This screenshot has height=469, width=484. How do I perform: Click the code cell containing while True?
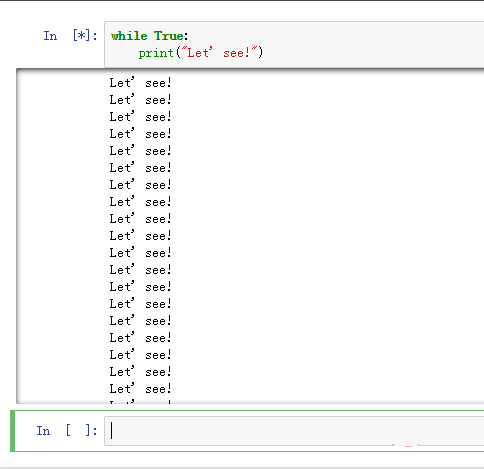(x=294, y=44)
